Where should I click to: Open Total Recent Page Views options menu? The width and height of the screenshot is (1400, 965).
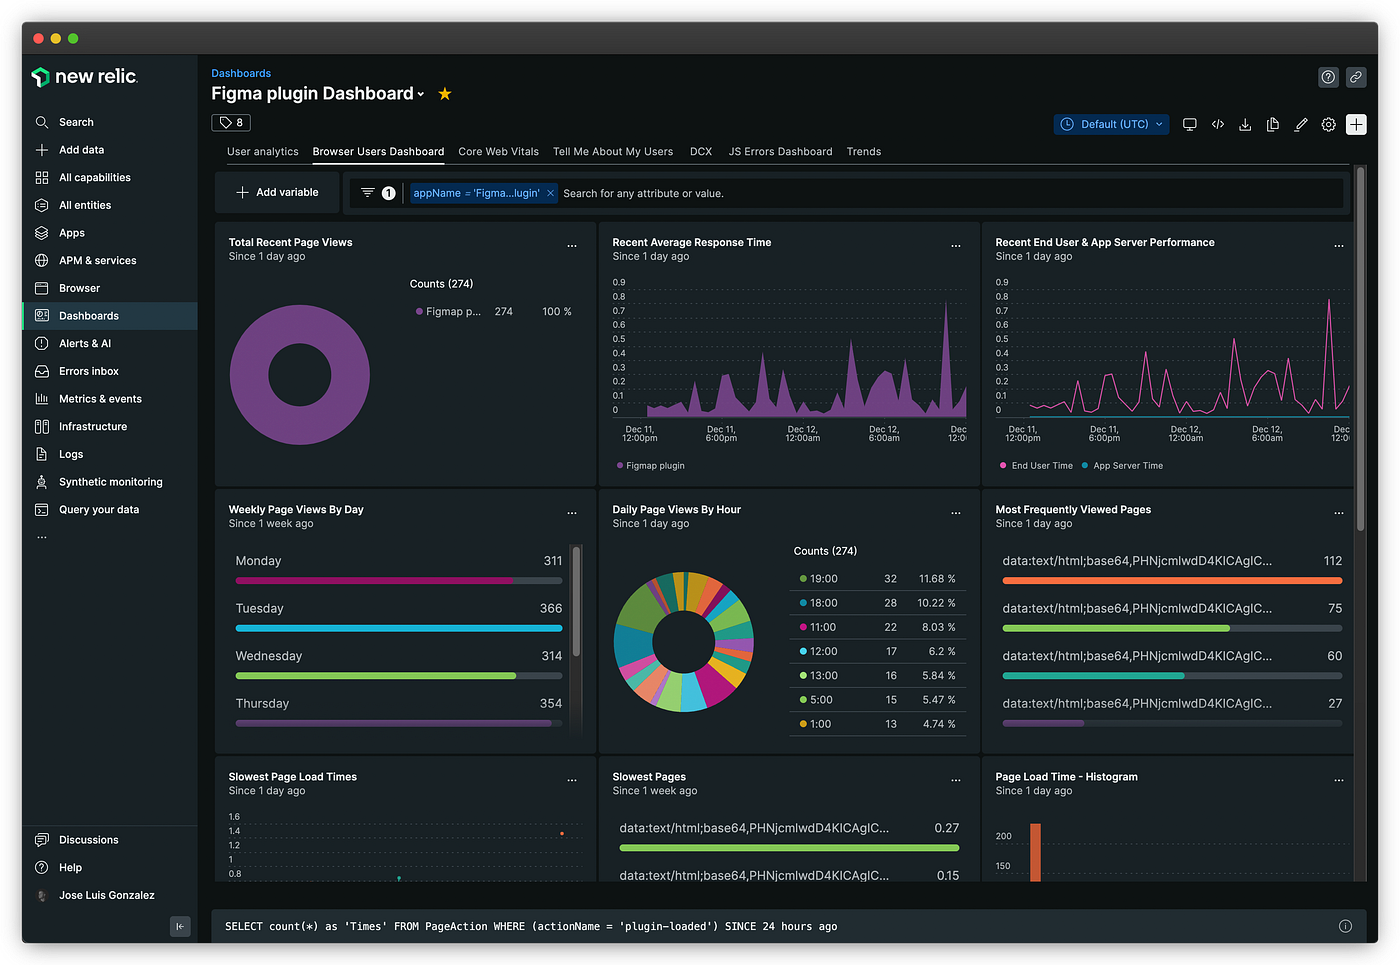coord(572,246)
